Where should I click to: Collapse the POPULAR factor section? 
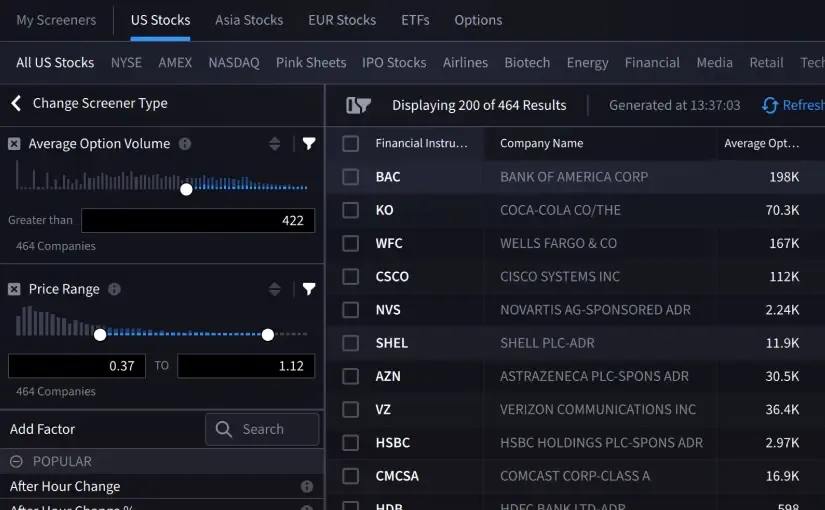point(16,461)
